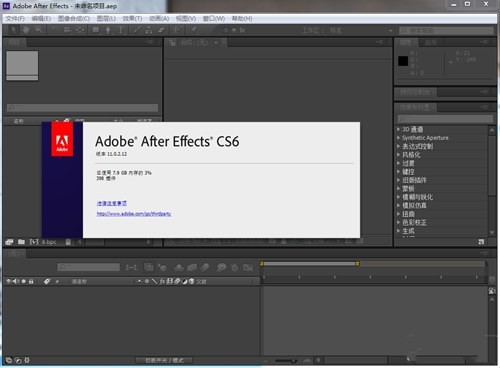Expand the 模糊与锐化 effects category
Image resolution: width=500 pixels, height=368 pixels.
(x=399, y=197)
